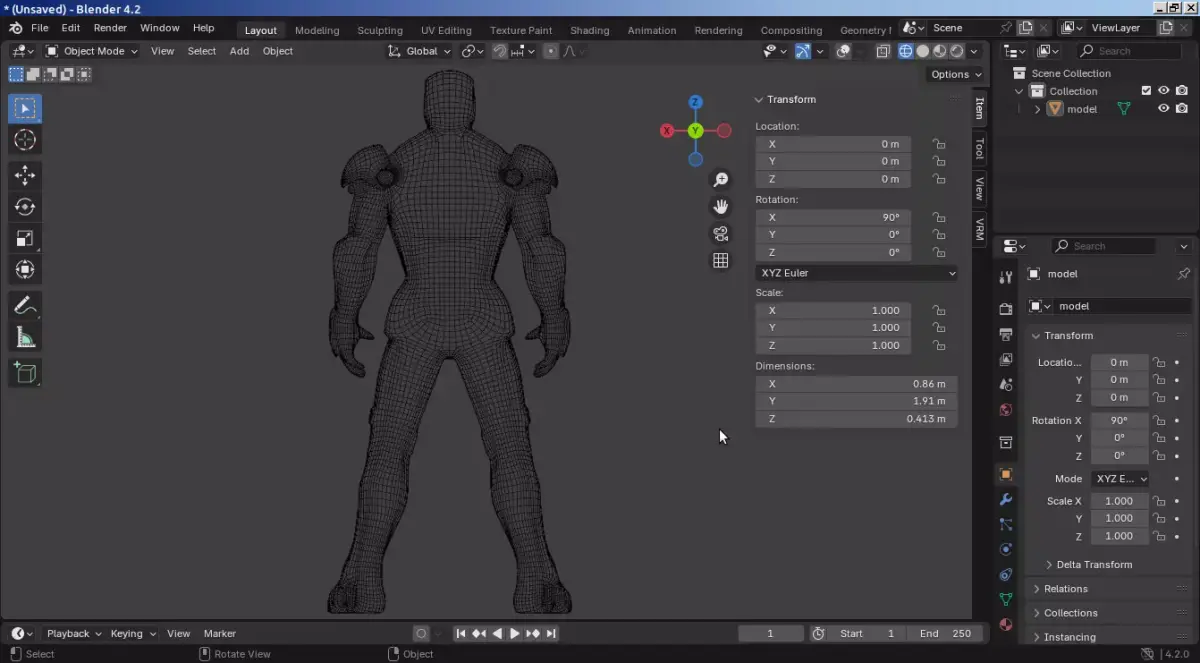Image resolution: width=1200 pixels, height=663 pixels.
Task: Select the Rotate tool
Action: [25, 207]
